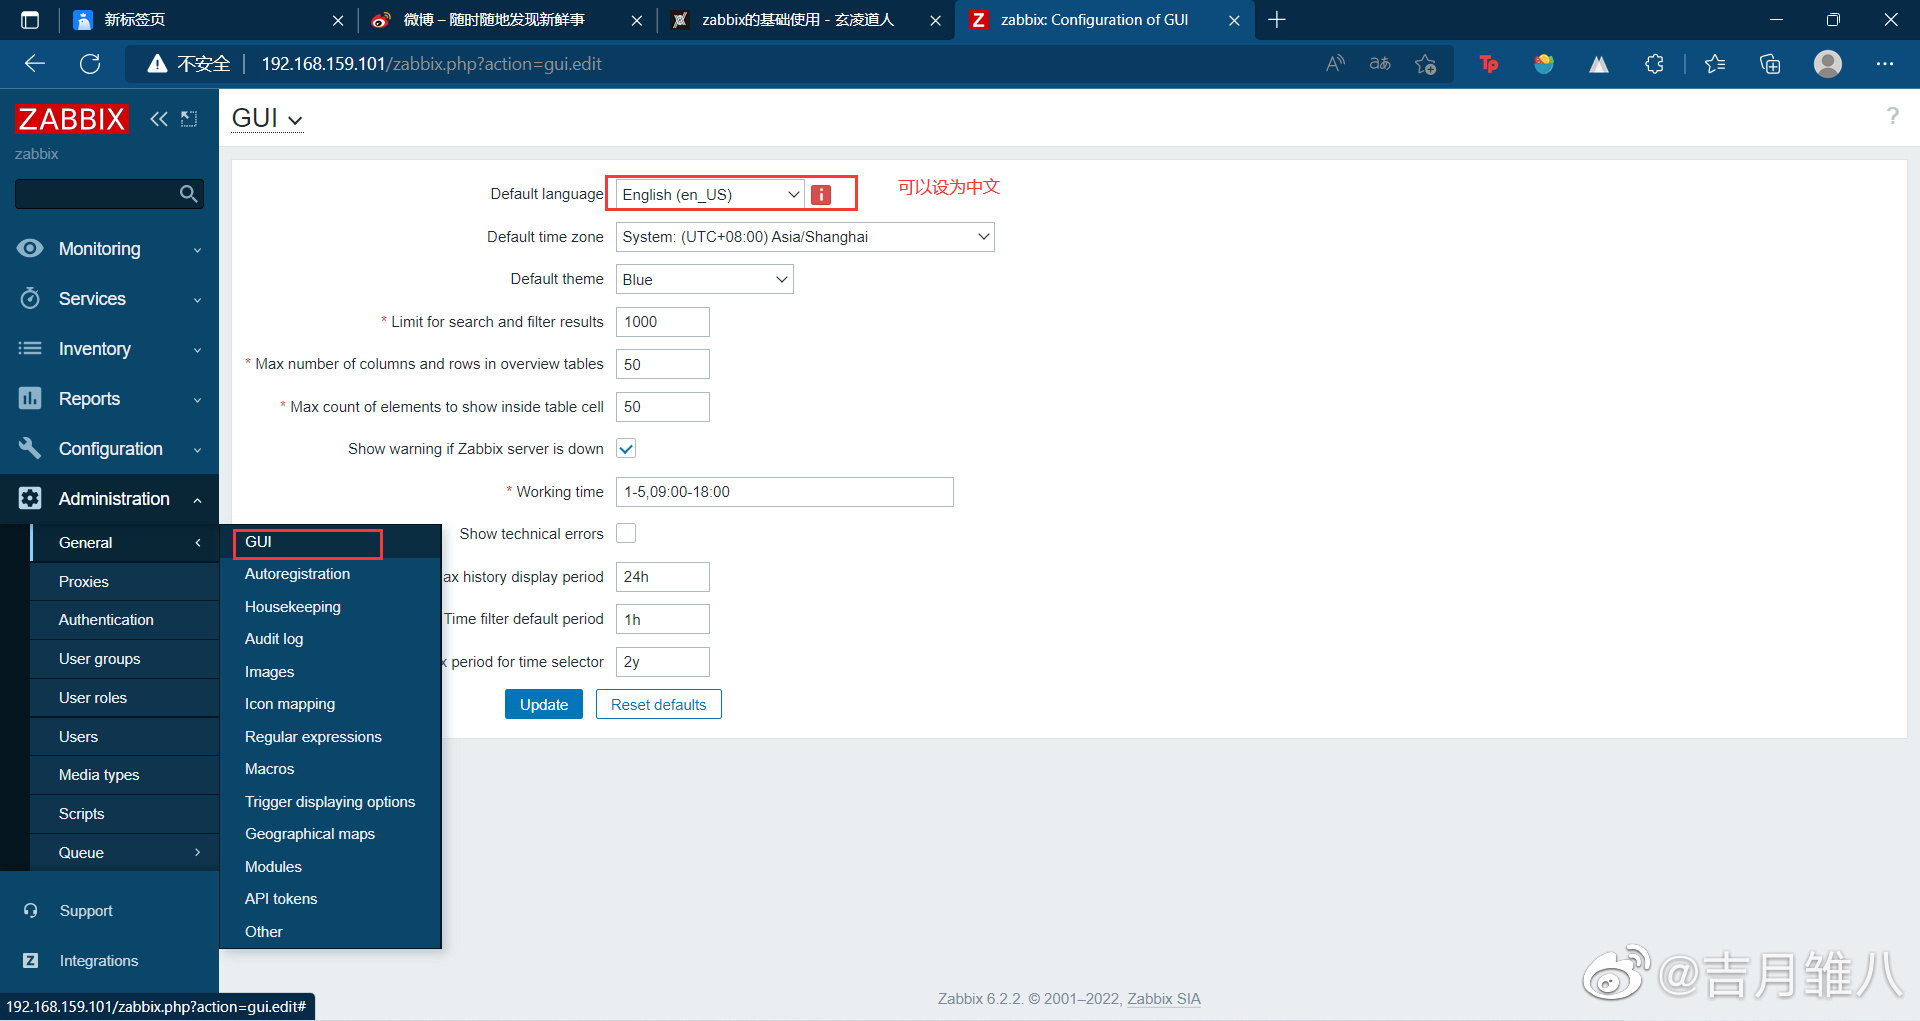The width and height of the screenshot is (1920, 1021).
Task: Click the Monitoring eye icon
Action: 30,248
